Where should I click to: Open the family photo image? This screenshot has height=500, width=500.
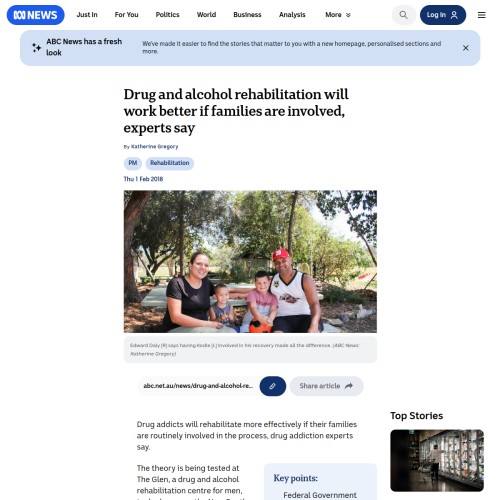[250, 261]
